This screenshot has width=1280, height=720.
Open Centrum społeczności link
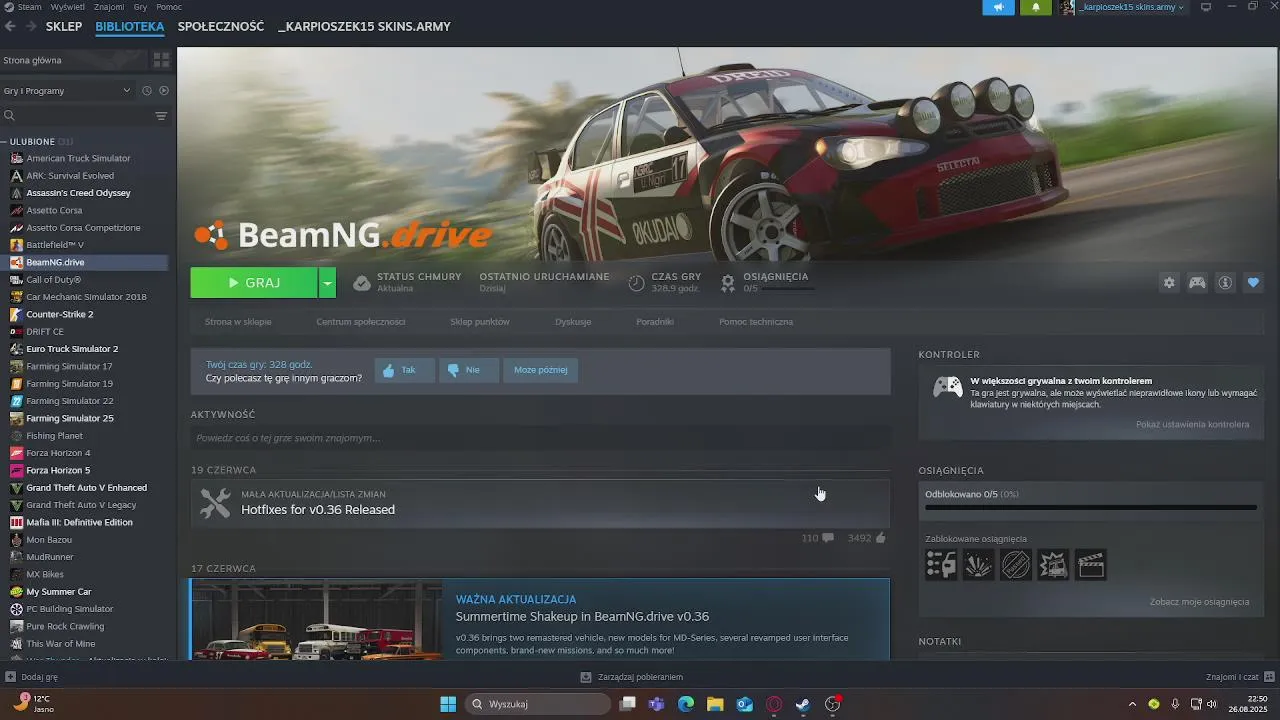[361, 322]
